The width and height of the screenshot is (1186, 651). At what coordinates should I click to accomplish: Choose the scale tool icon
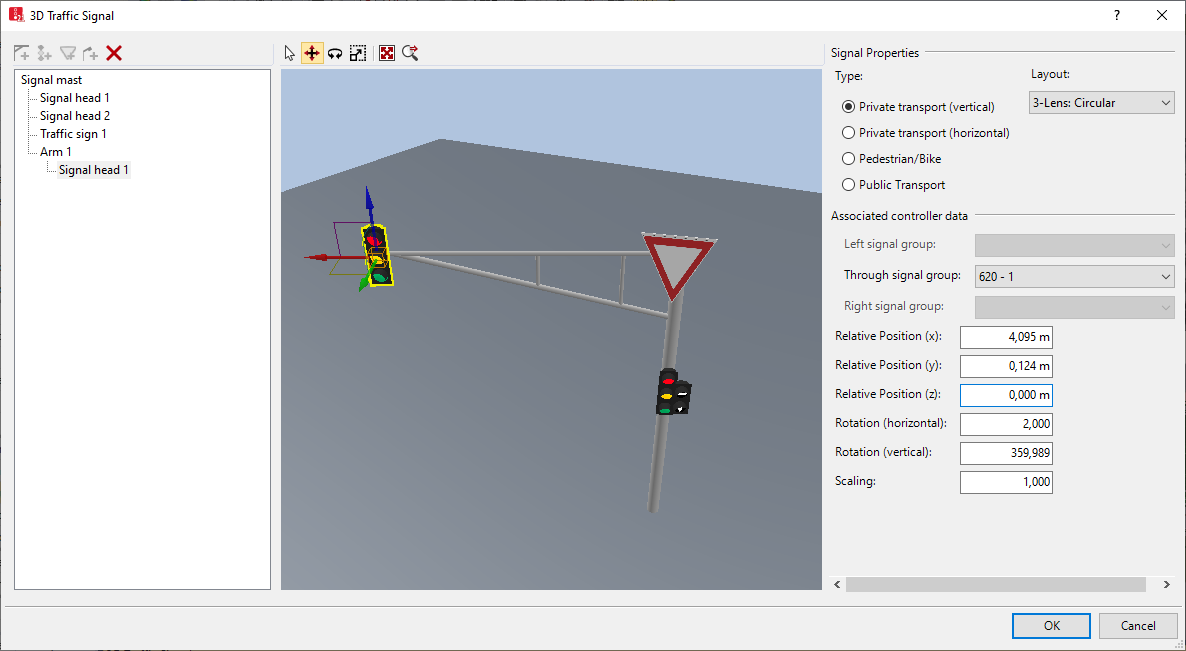pos(358,53)
